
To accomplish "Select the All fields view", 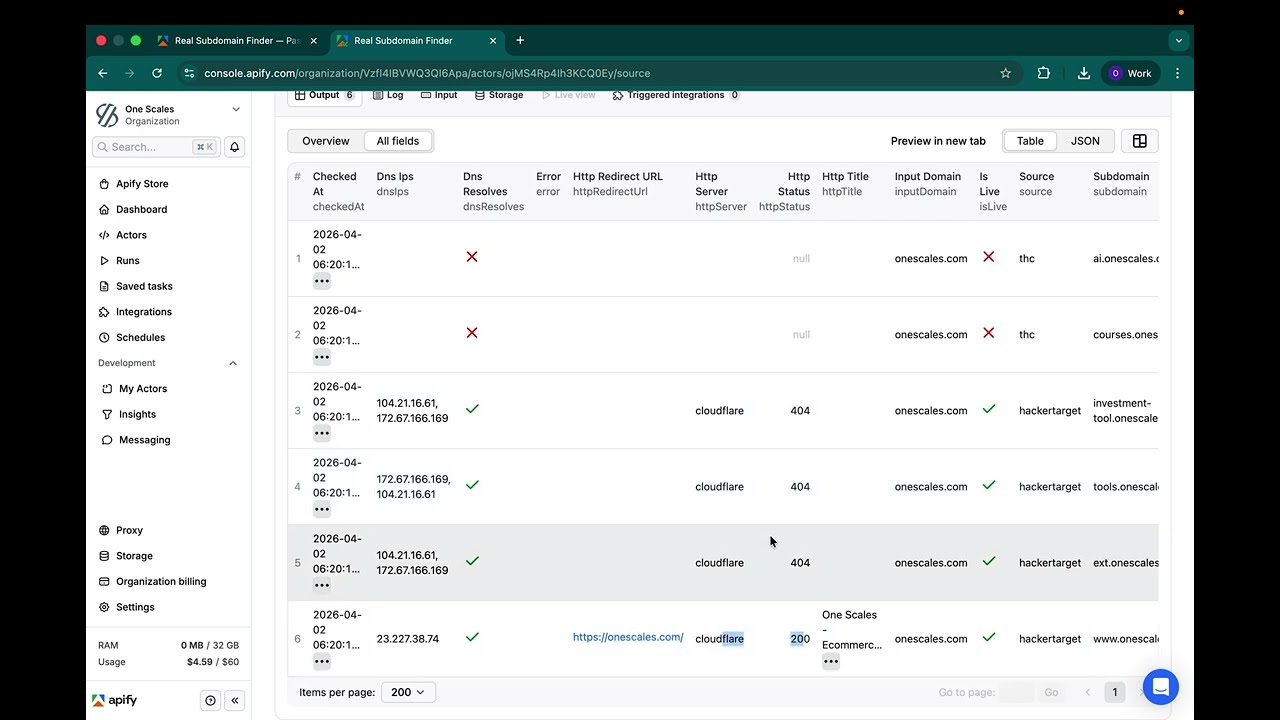I will point(398,141).
